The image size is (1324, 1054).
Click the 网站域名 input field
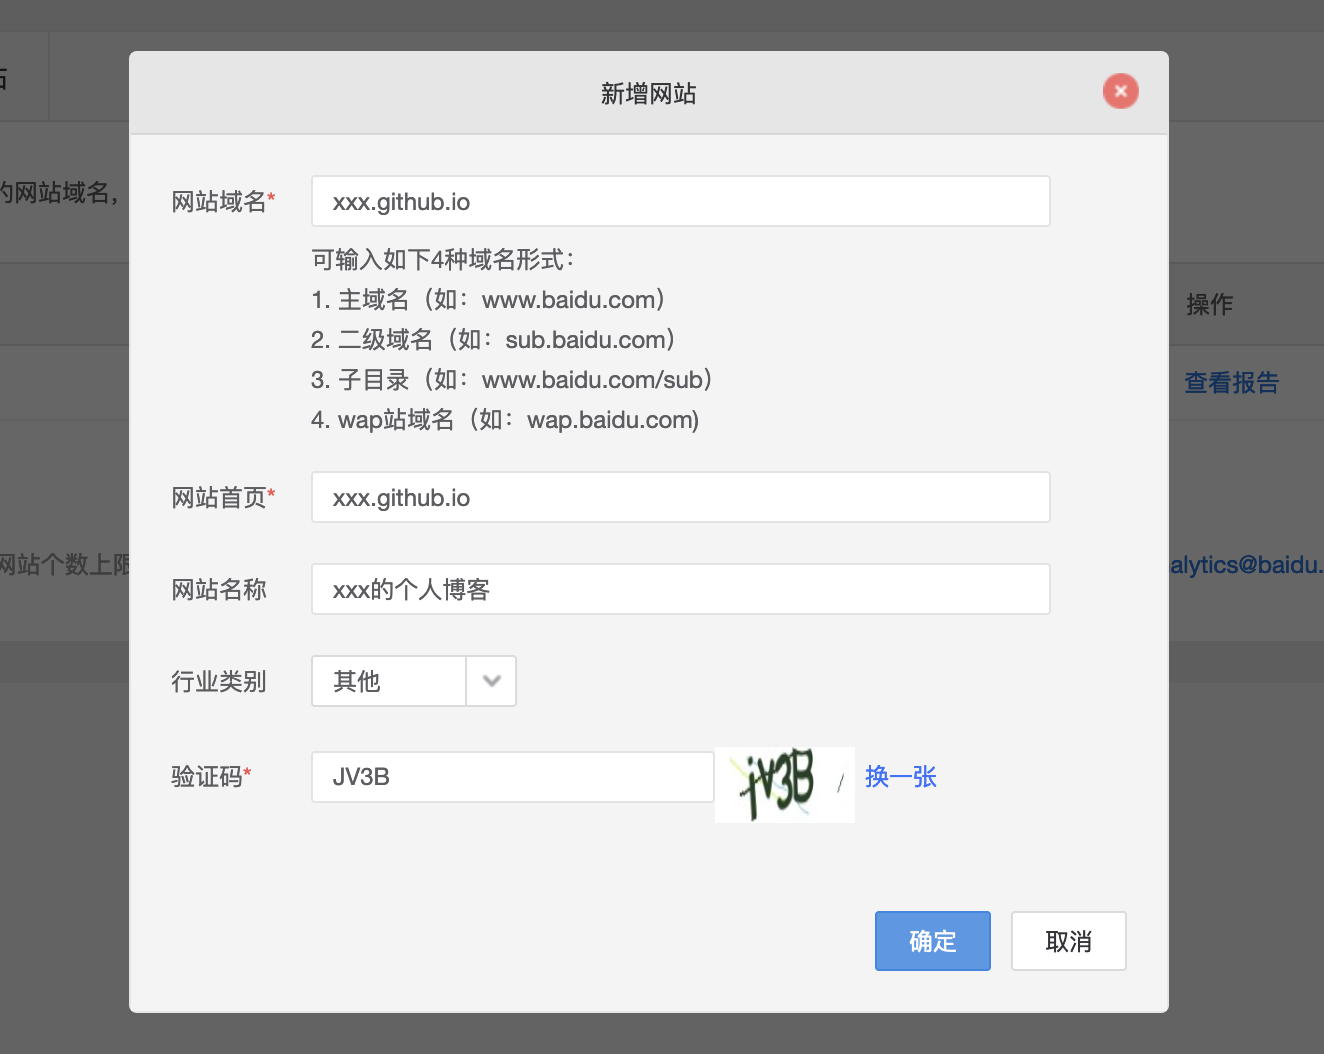tap(680, 201)
